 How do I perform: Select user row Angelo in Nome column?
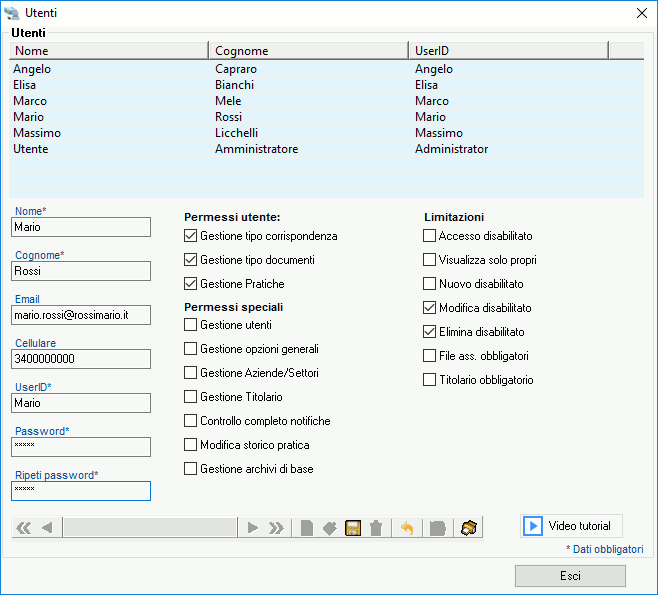tap(32, 69)
